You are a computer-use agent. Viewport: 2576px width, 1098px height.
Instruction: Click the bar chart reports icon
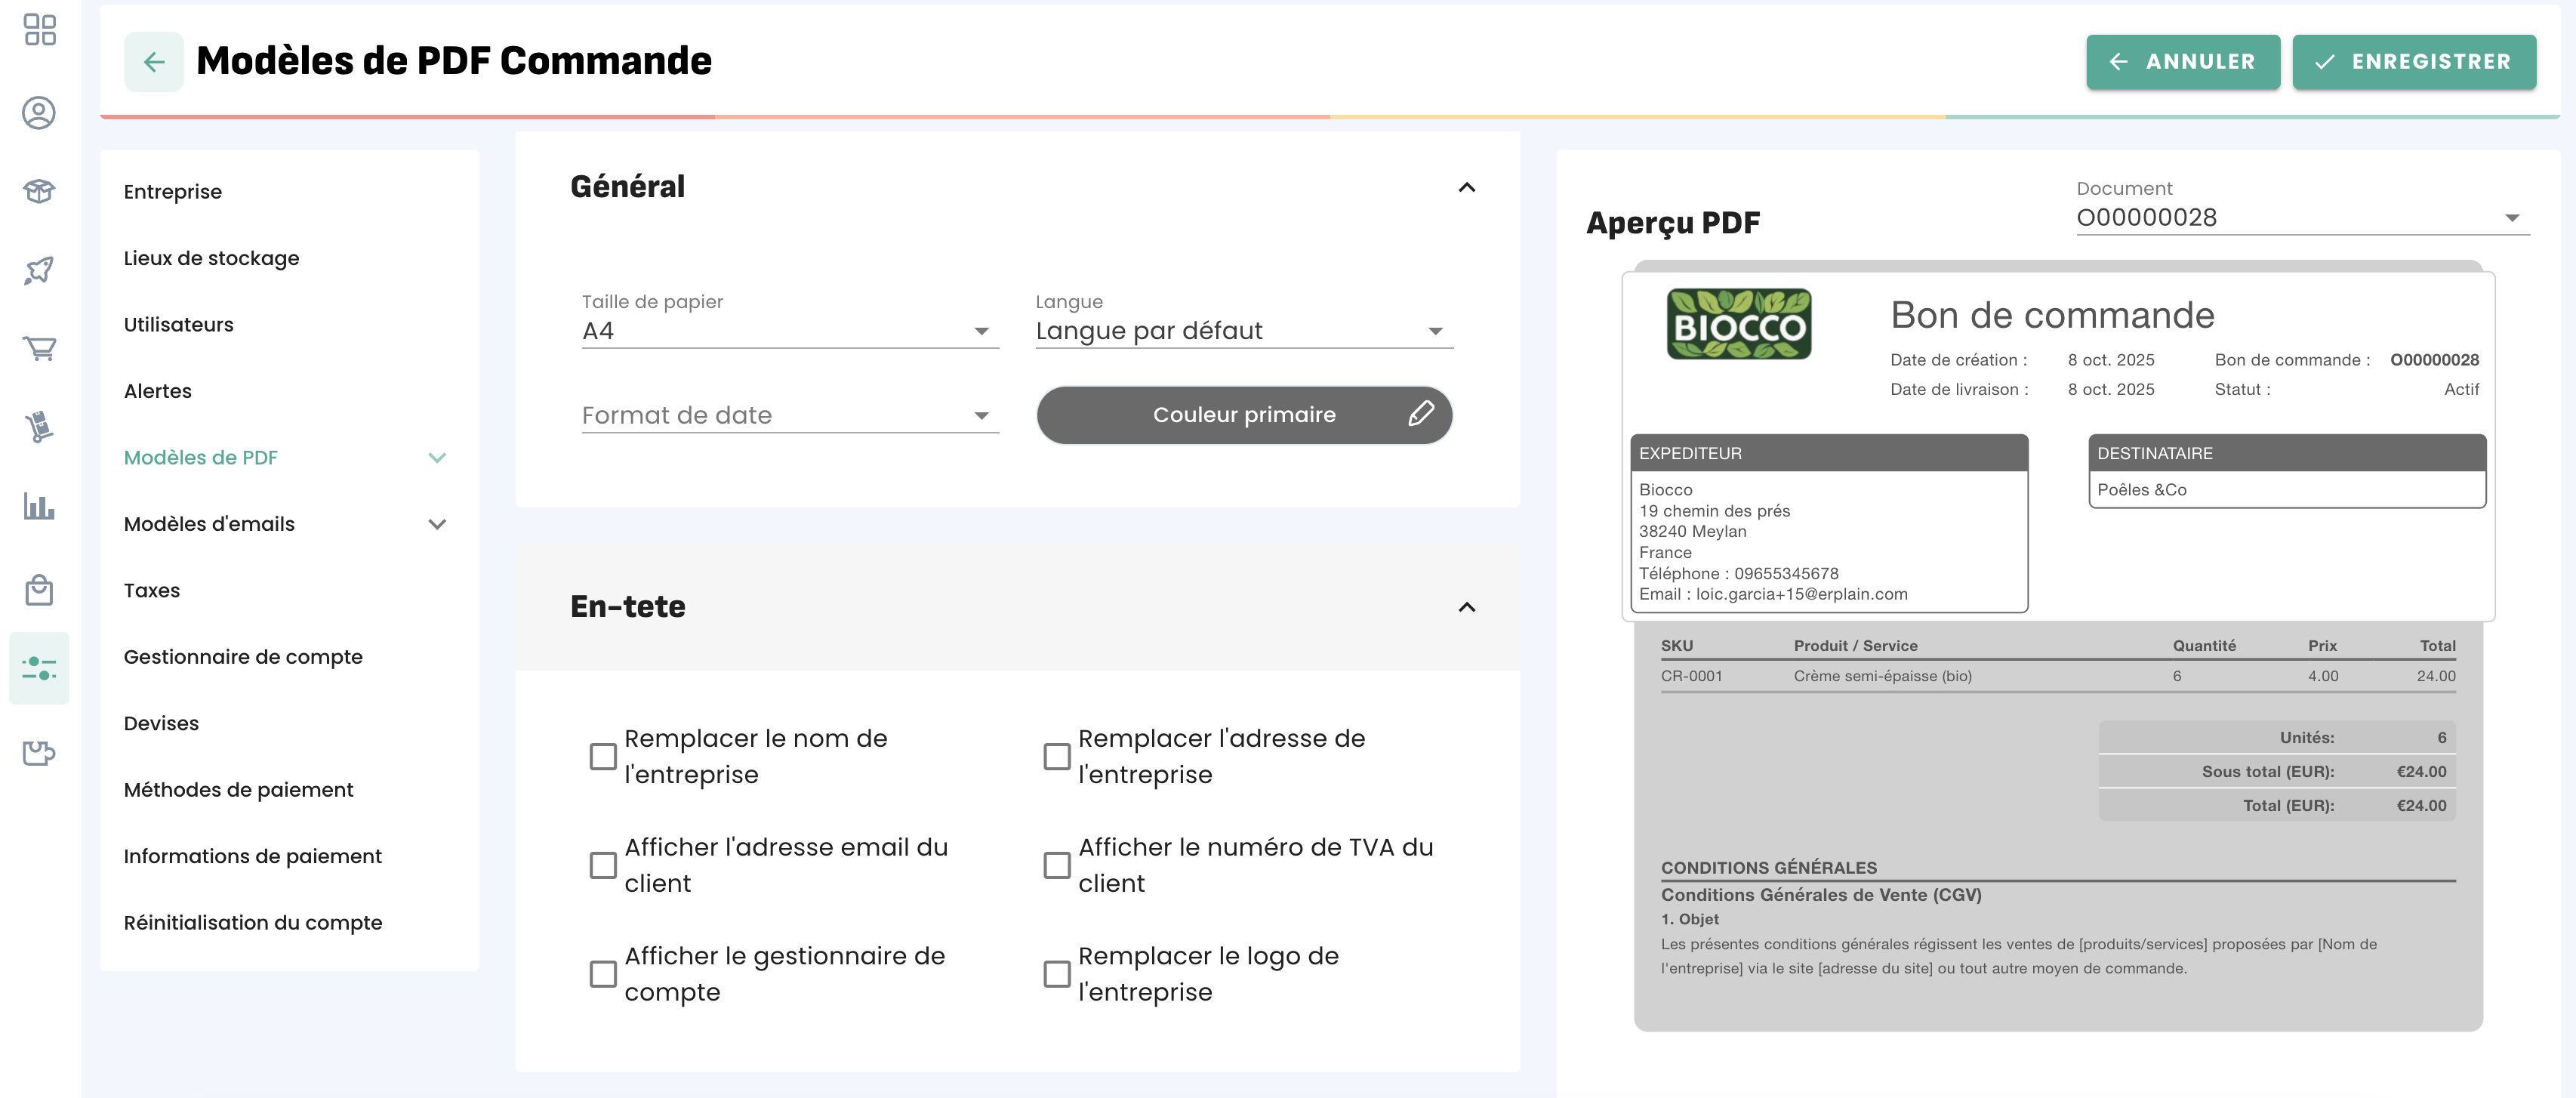click(x=39, y=506)
